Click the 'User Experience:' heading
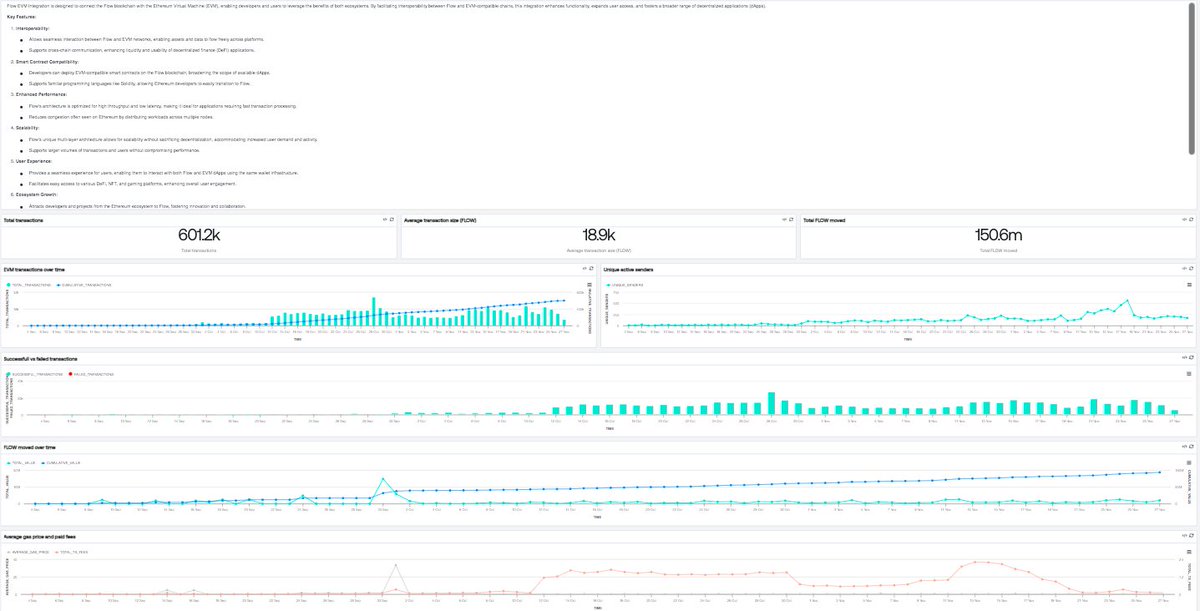 point(34,161)
